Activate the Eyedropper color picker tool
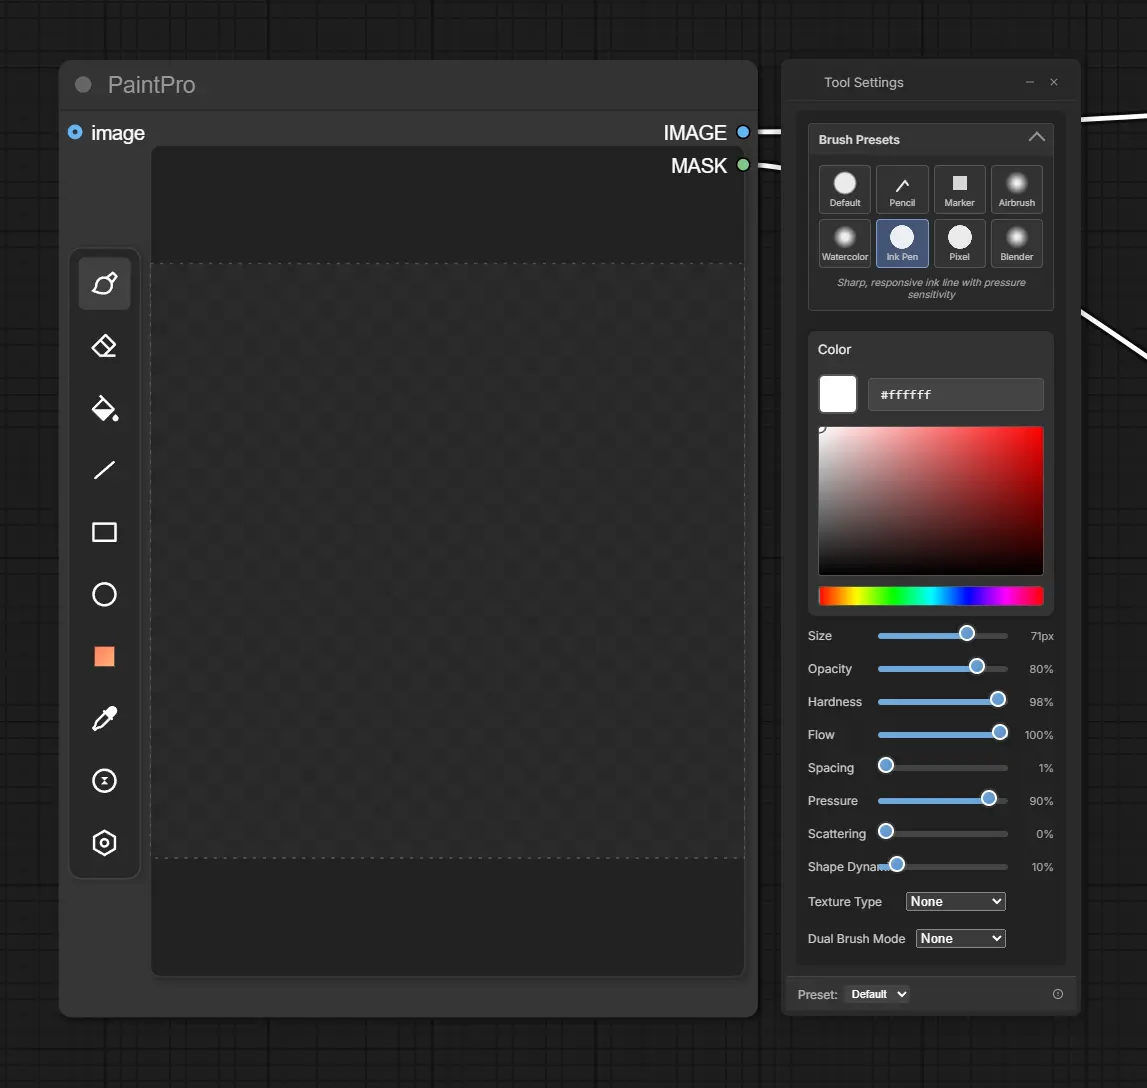 click(104, 719)
